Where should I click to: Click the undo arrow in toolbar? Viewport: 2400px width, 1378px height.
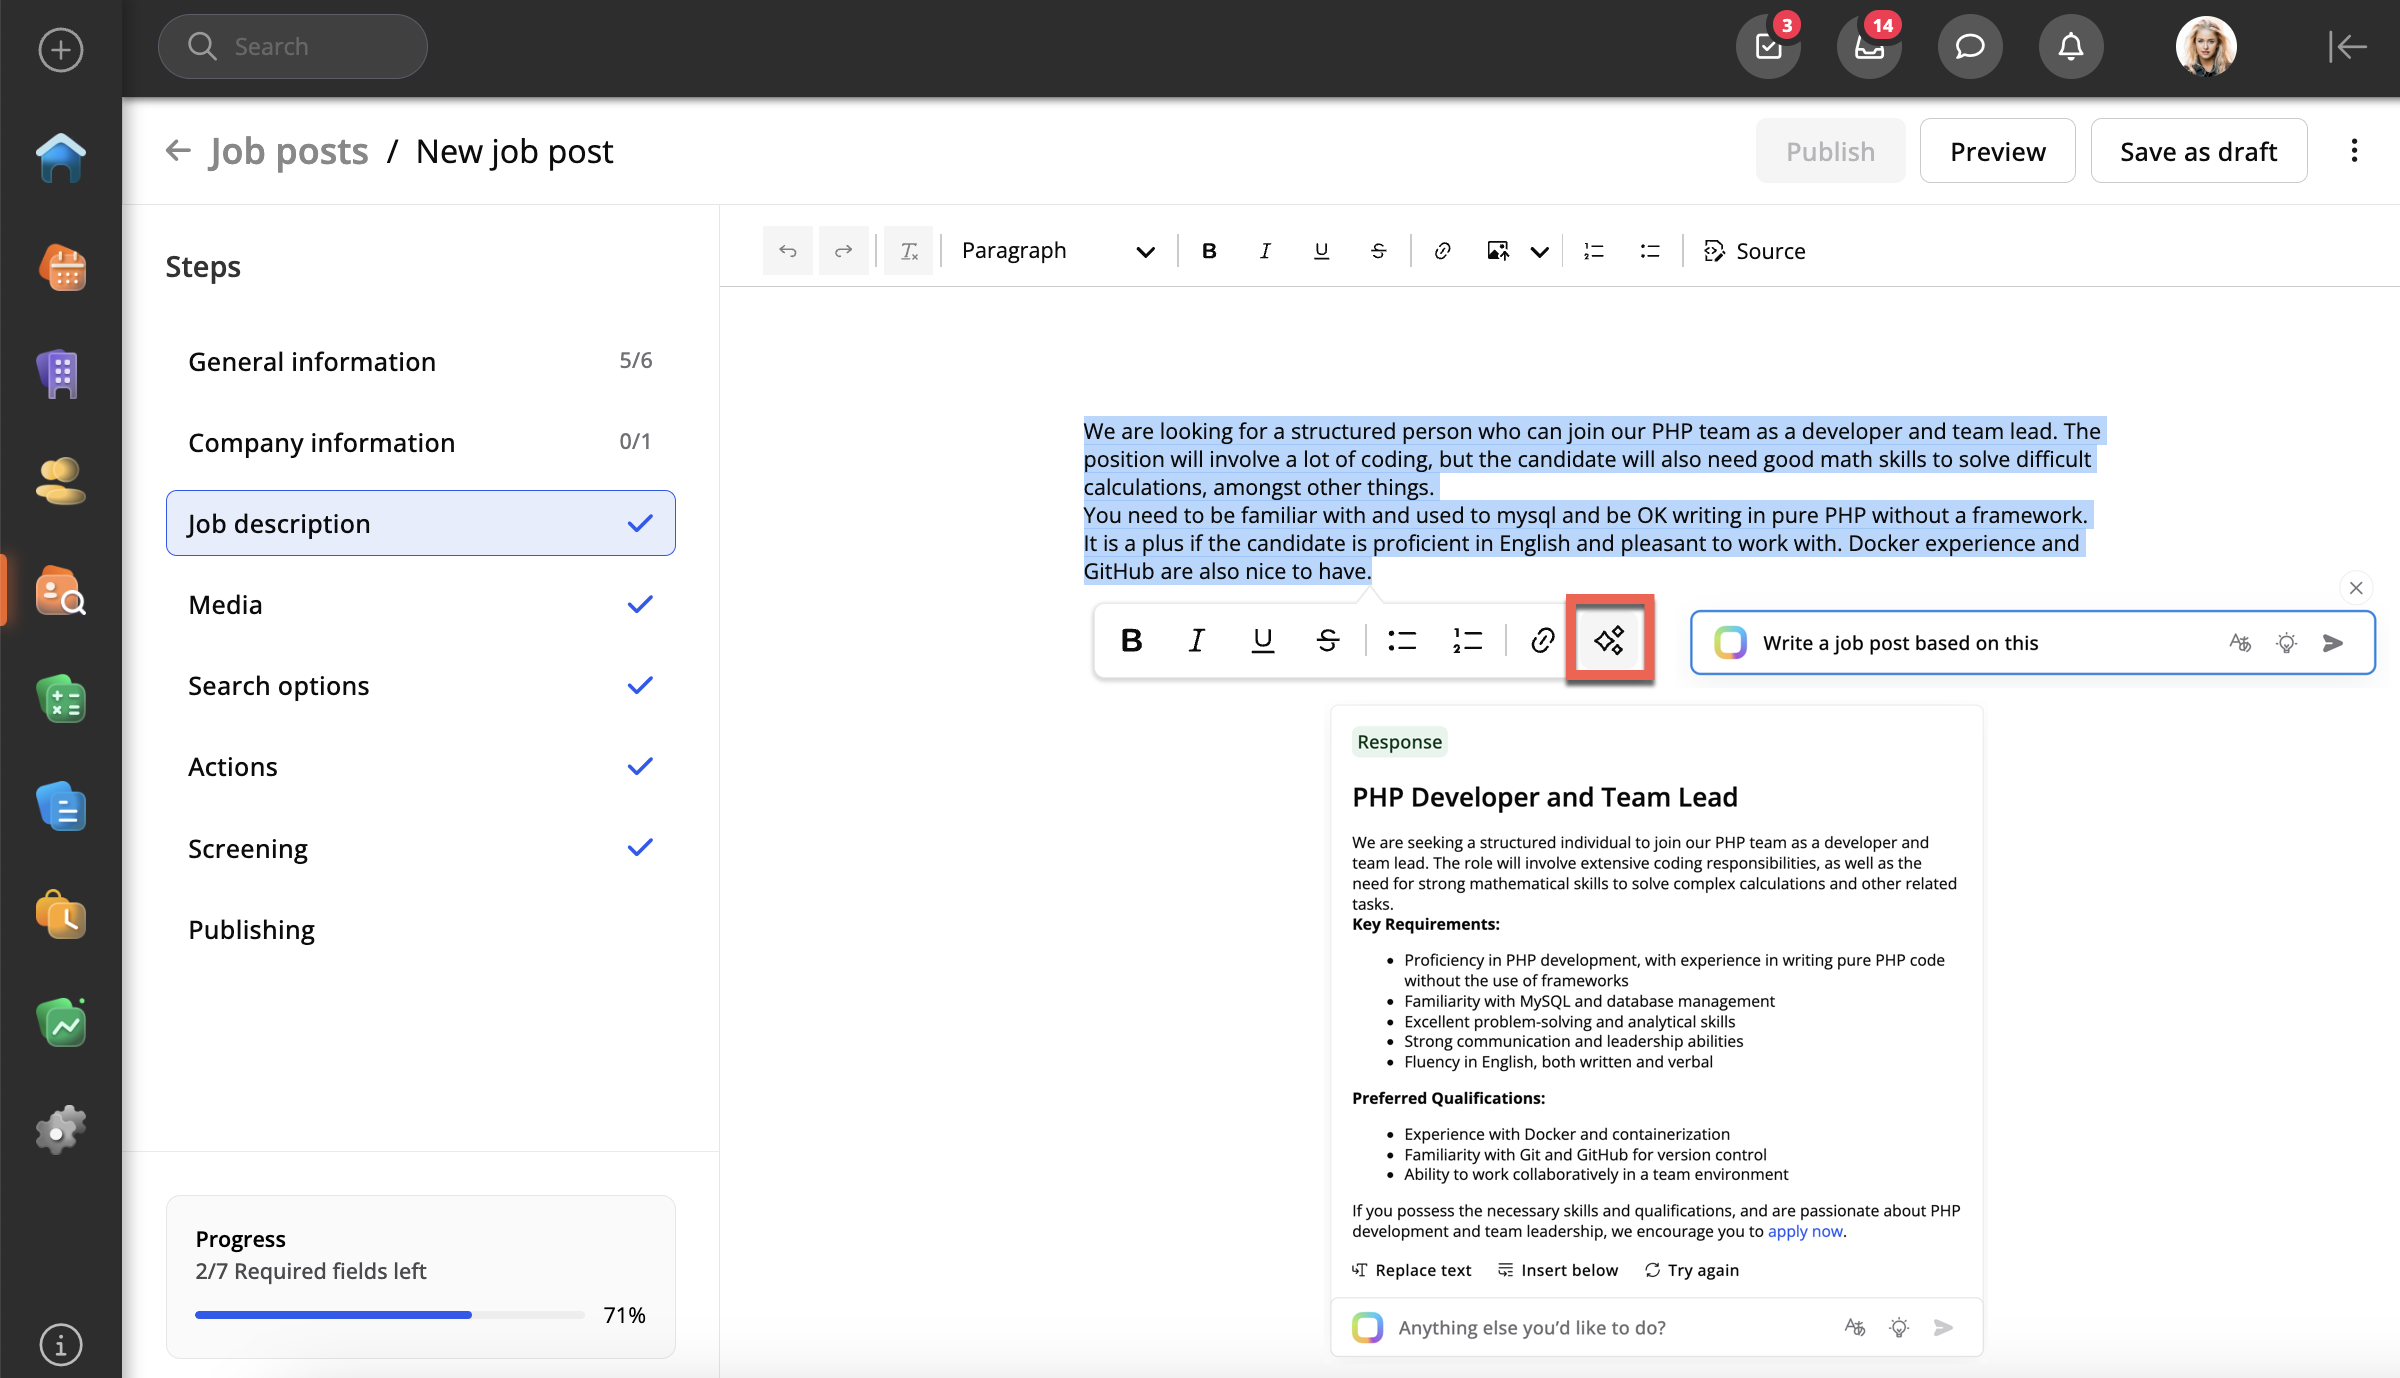[x=788, y=251]
